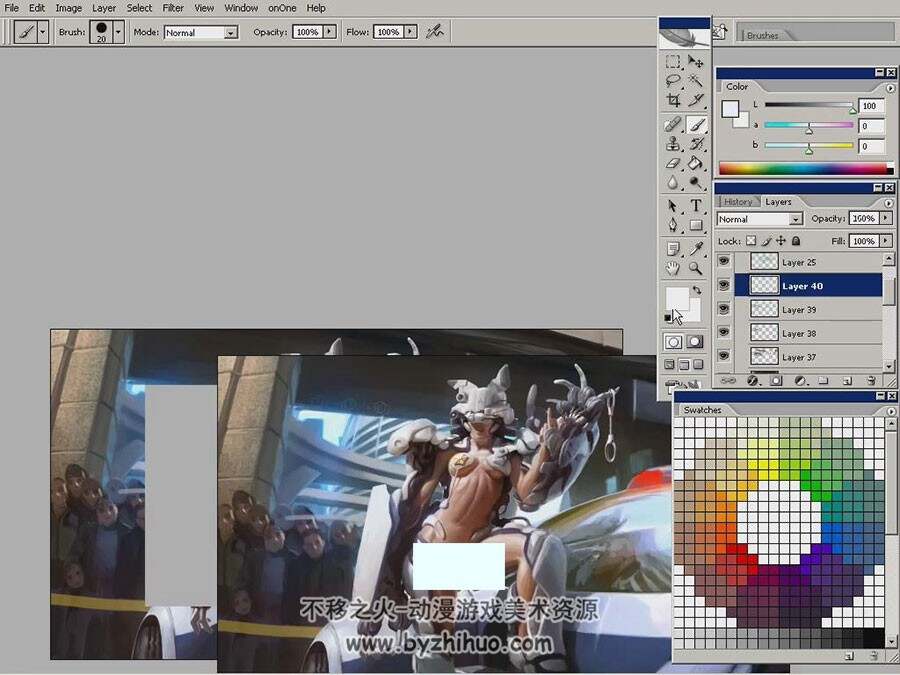Image resolution: width=900 pixels, height=675 pixels.
Task: Open the Filter menu
Action: coord(173,8)
